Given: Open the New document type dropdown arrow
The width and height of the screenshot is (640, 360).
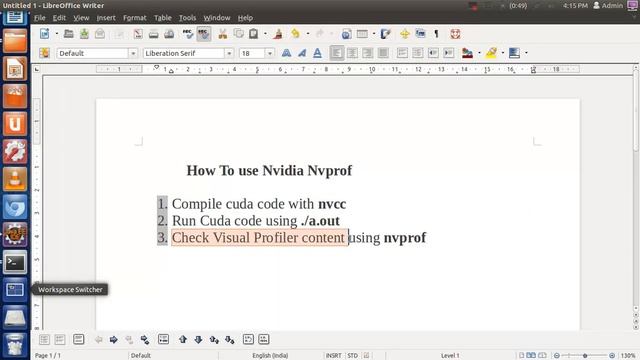Looking at the screenshot, I should [x=56, y=34].
